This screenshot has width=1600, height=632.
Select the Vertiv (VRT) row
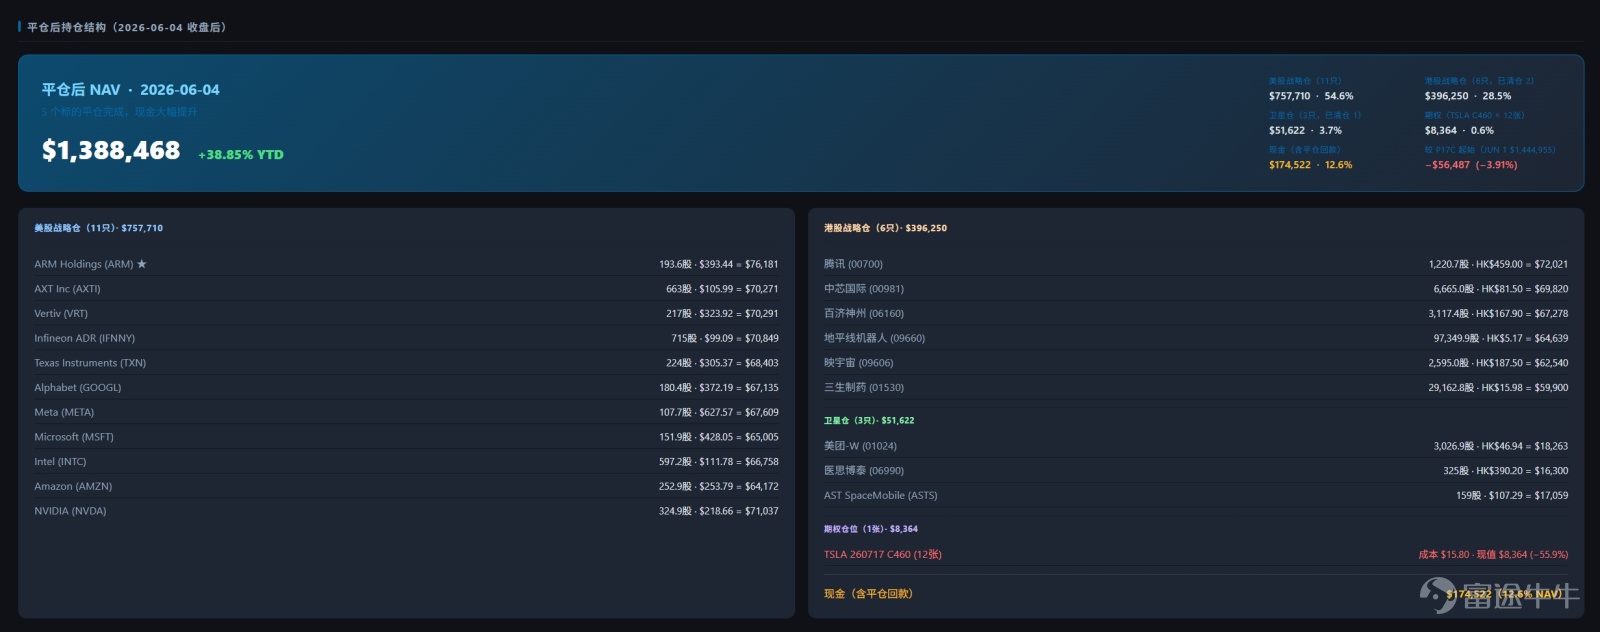tap(406, 313)
